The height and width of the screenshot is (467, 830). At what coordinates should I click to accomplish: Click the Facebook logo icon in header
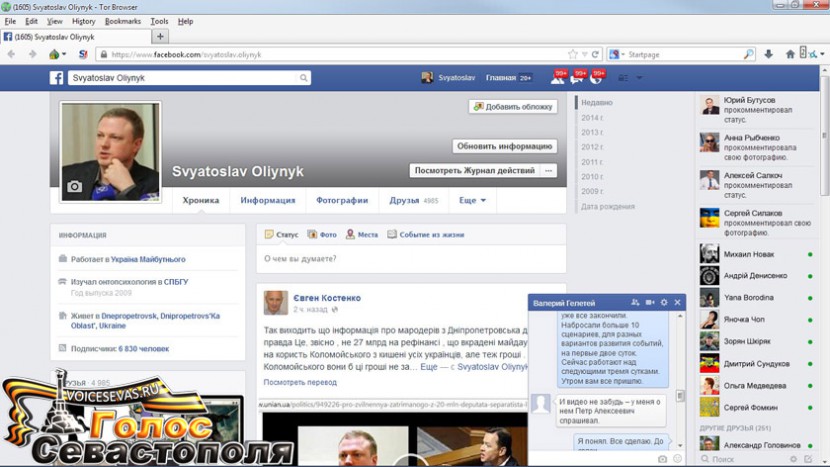coord(57,77)
